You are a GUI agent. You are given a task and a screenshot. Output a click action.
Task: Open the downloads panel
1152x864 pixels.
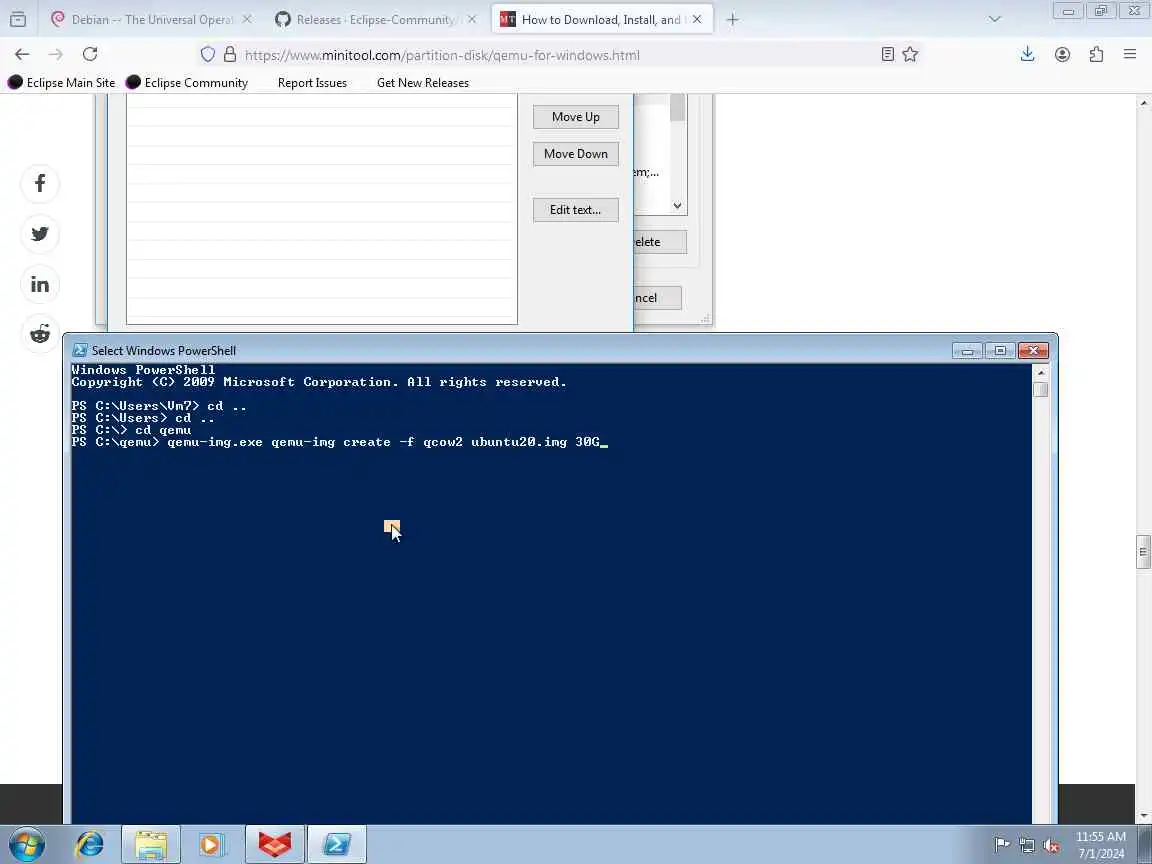coord(1028,54)
